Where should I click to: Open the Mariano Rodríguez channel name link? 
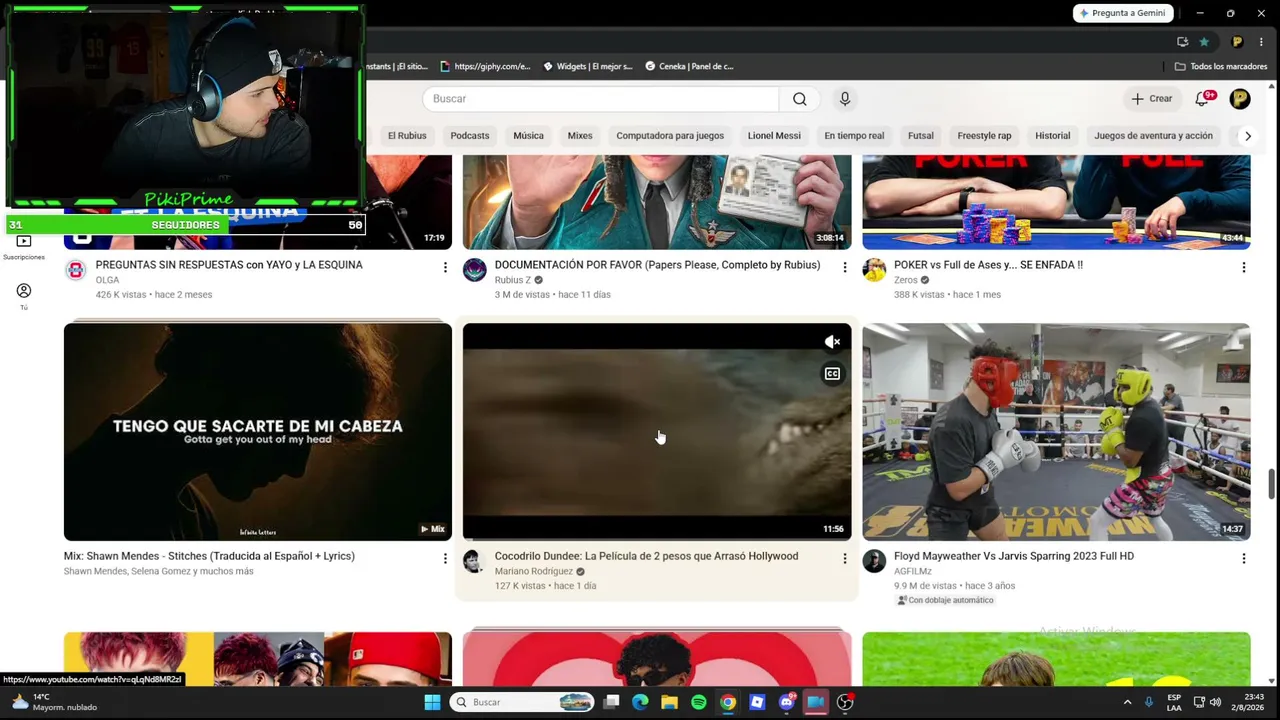click(534, 571)
